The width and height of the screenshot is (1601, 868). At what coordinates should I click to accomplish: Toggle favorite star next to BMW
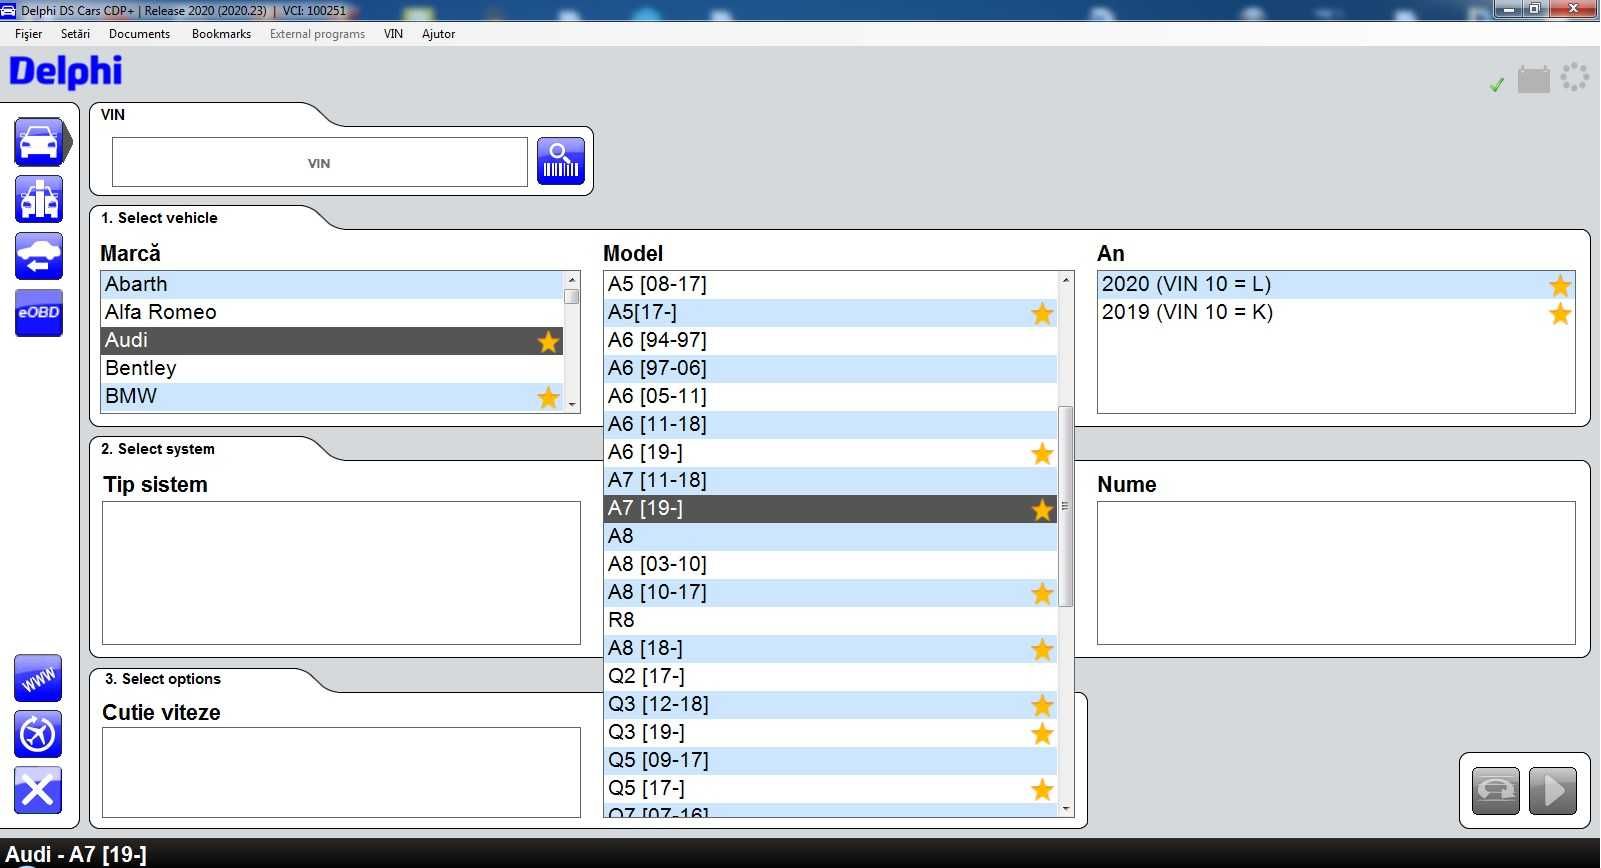[548, 397]
